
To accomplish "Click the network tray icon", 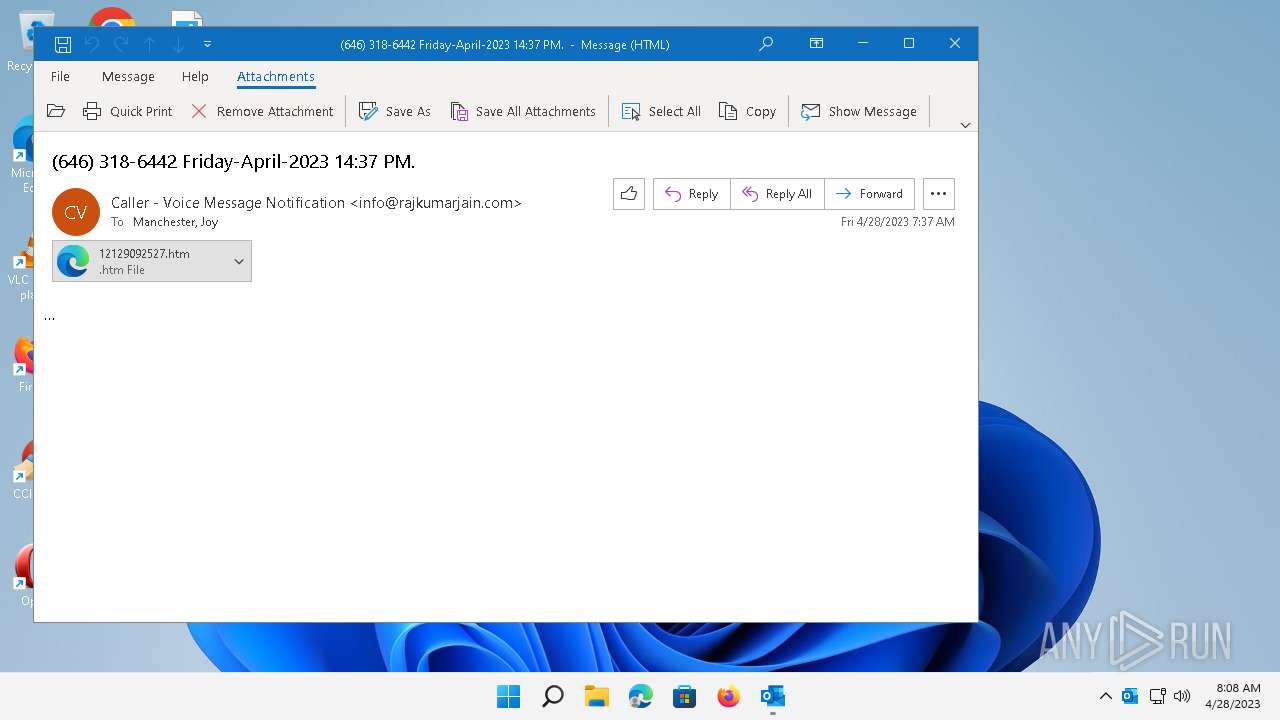I will coord(1157,696).
